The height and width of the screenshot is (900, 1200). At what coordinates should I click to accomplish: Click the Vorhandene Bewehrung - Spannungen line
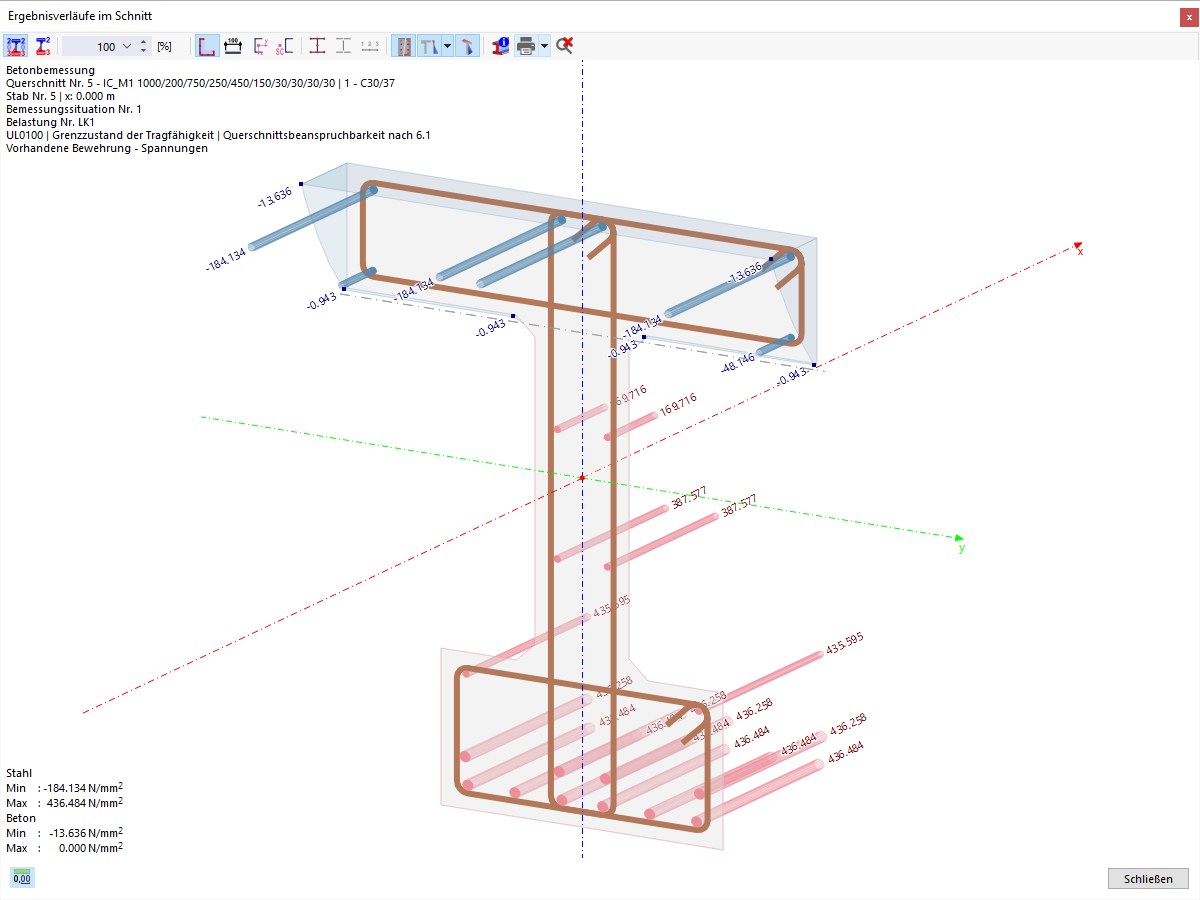pos(107,148)
